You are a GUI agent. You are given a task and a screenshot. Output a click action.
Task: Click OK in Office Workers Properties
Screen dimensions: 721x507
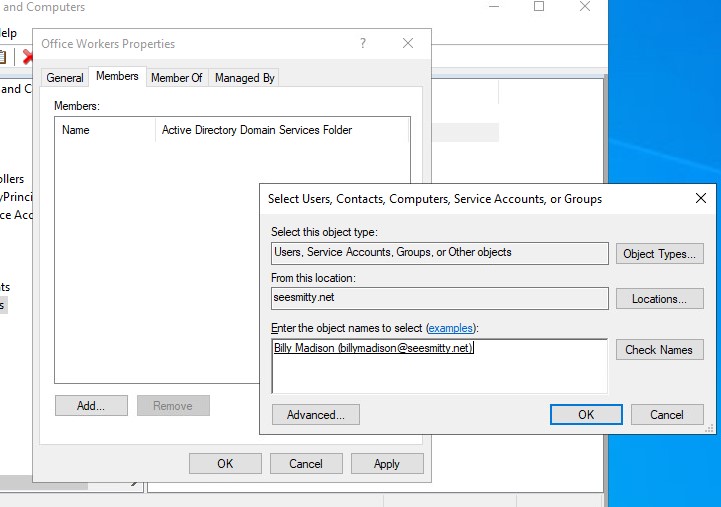pyautogui.click(x=225, y=463)
